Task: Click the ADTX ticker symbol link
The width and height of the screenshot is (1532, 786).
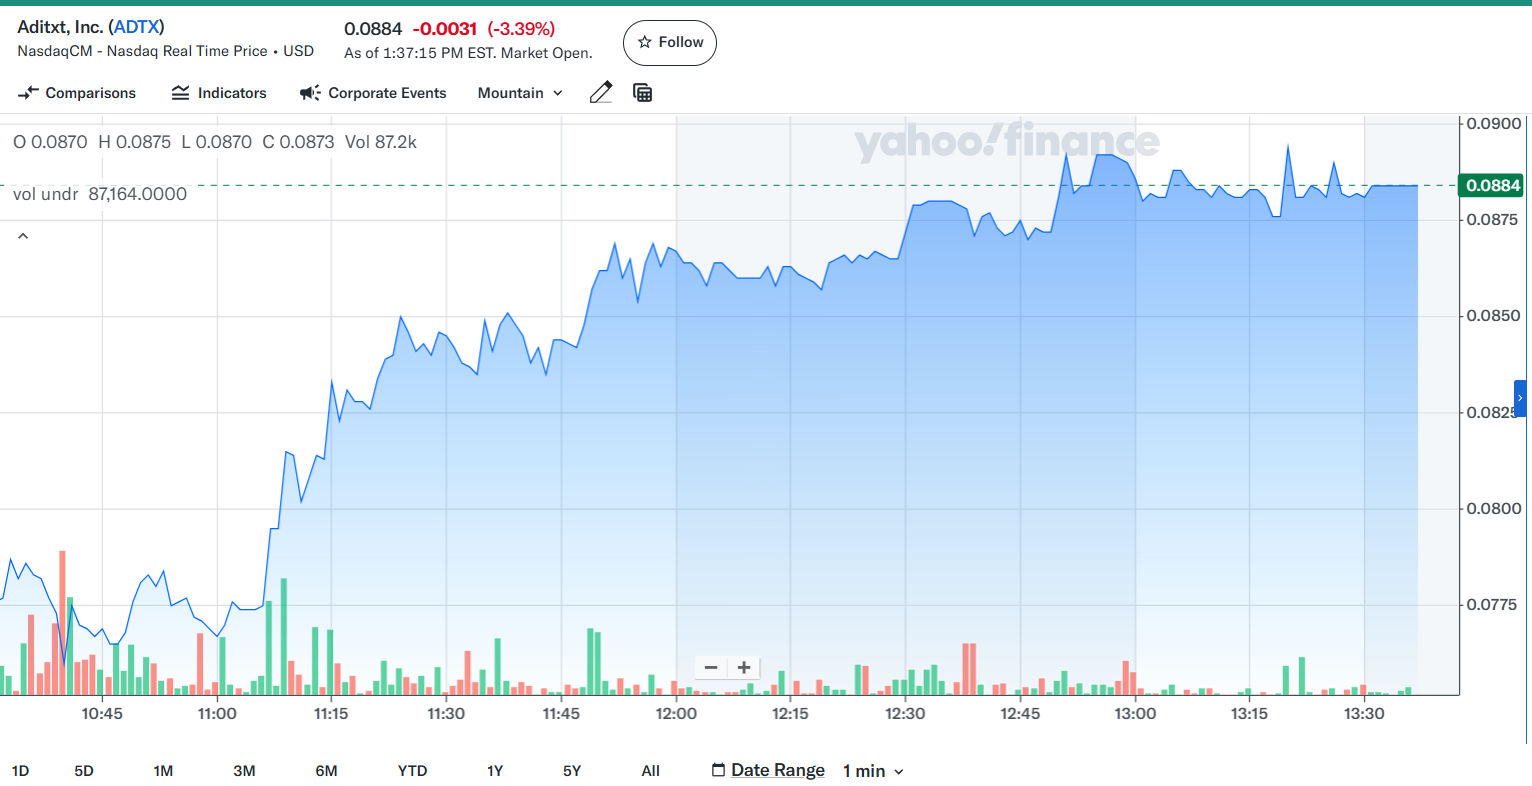Action: tap(136, 27)
